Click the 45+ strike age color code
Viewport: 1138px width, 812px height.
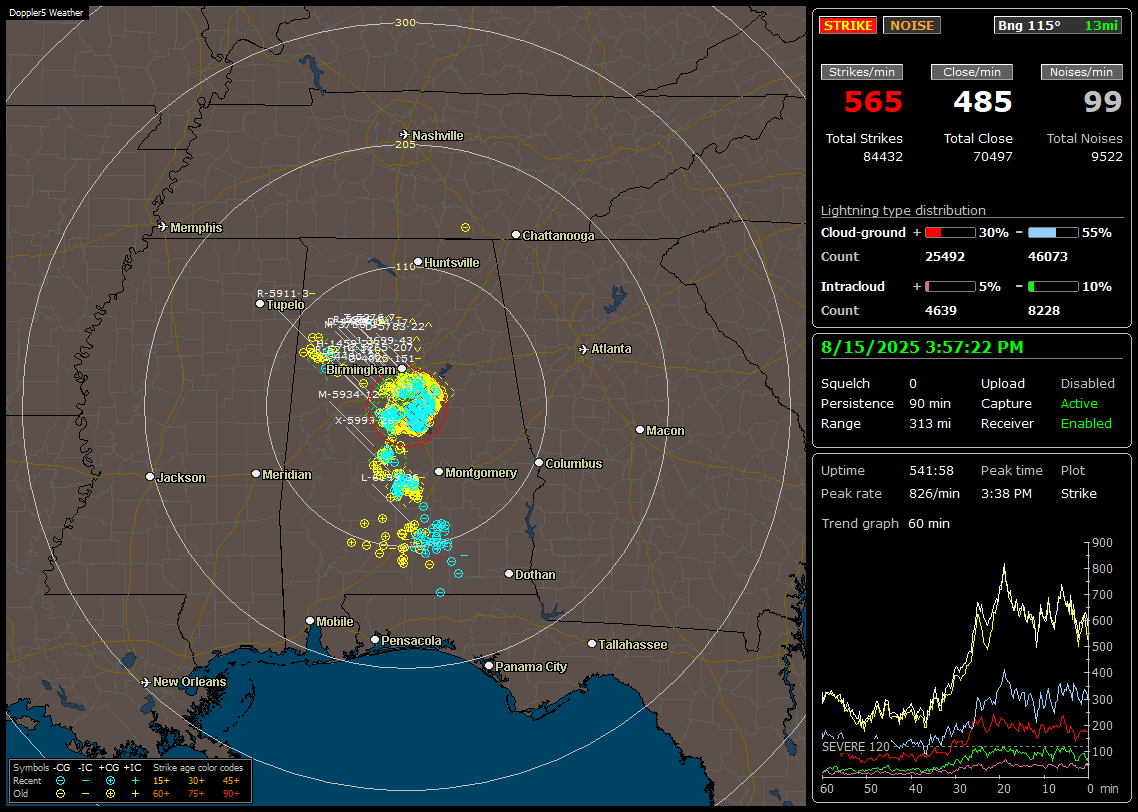(x=232, y=781)
